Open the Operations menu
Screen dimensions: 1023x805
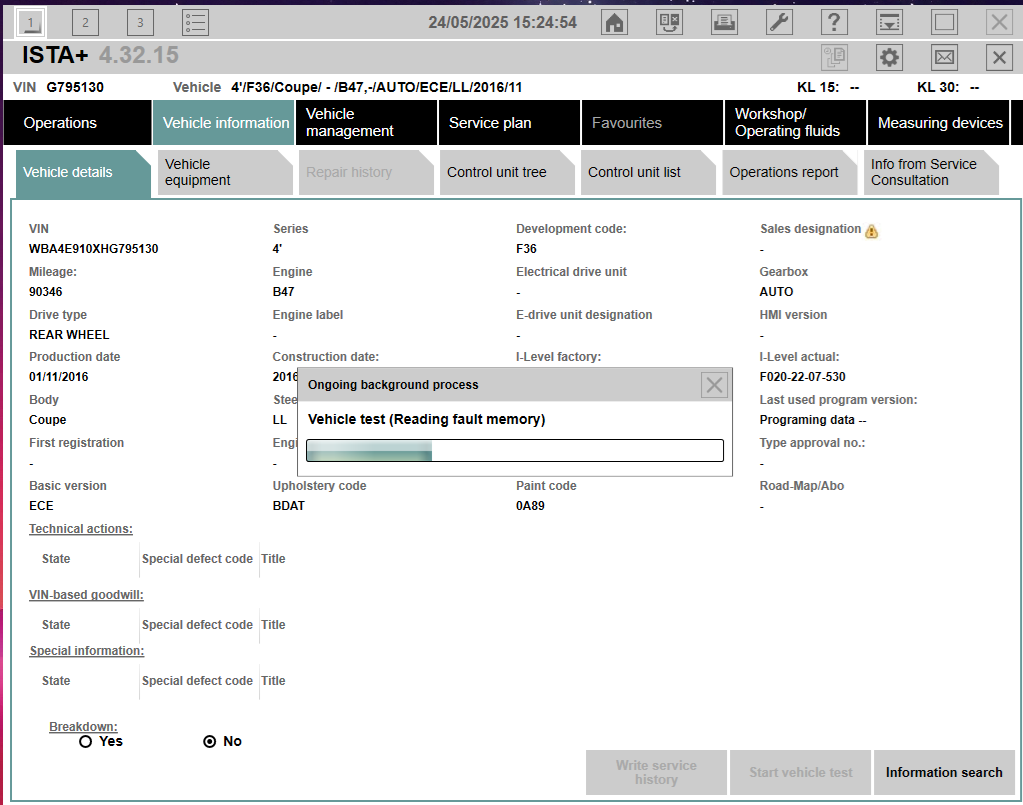tap(78, 123)
